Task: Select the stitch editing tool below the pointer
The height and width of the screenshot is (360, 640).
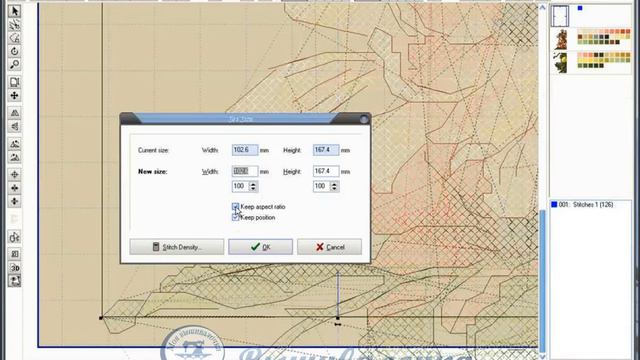Action: tap(14, 25)
